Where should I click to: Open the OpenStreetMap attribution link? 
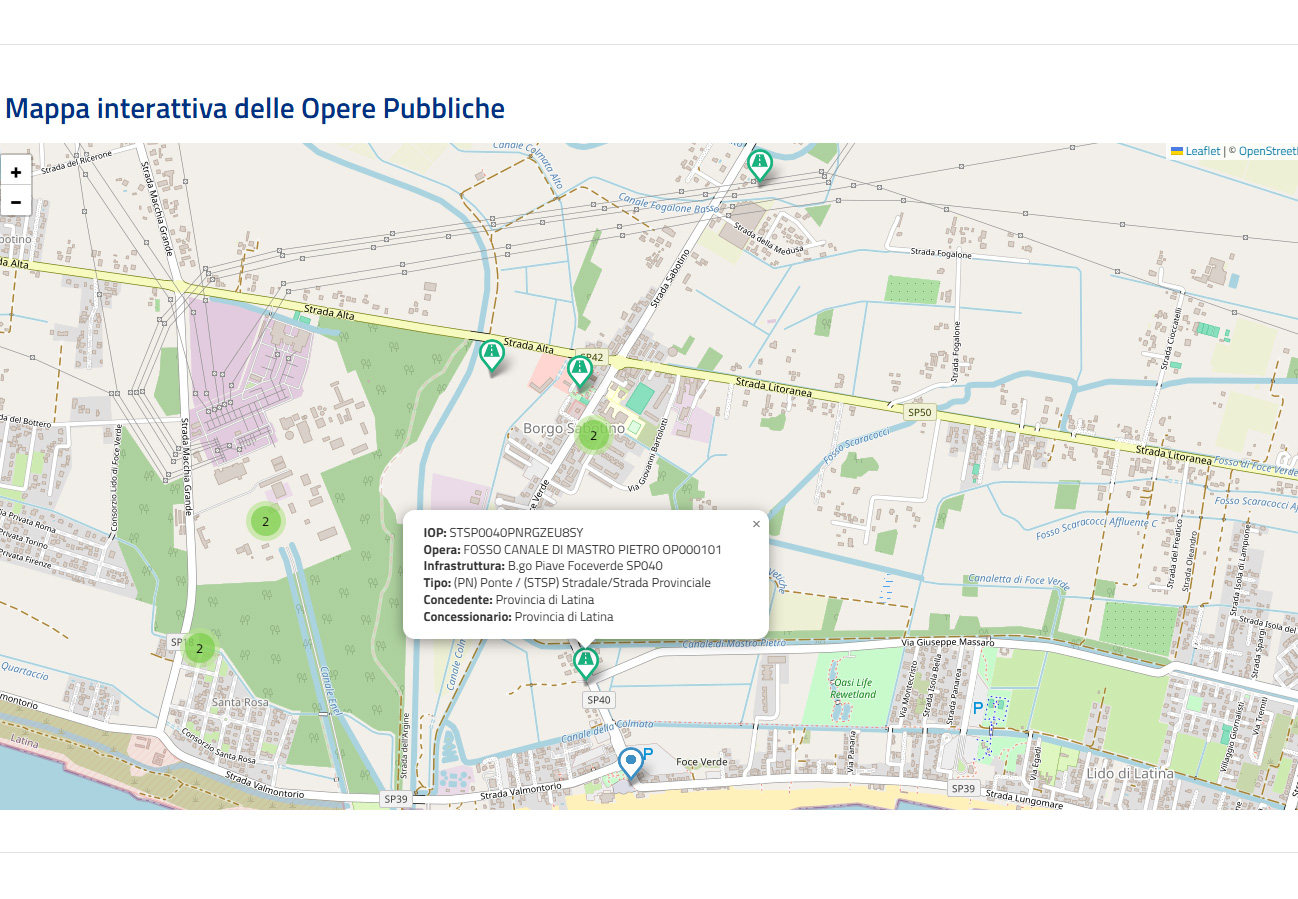coord(1267,151)
